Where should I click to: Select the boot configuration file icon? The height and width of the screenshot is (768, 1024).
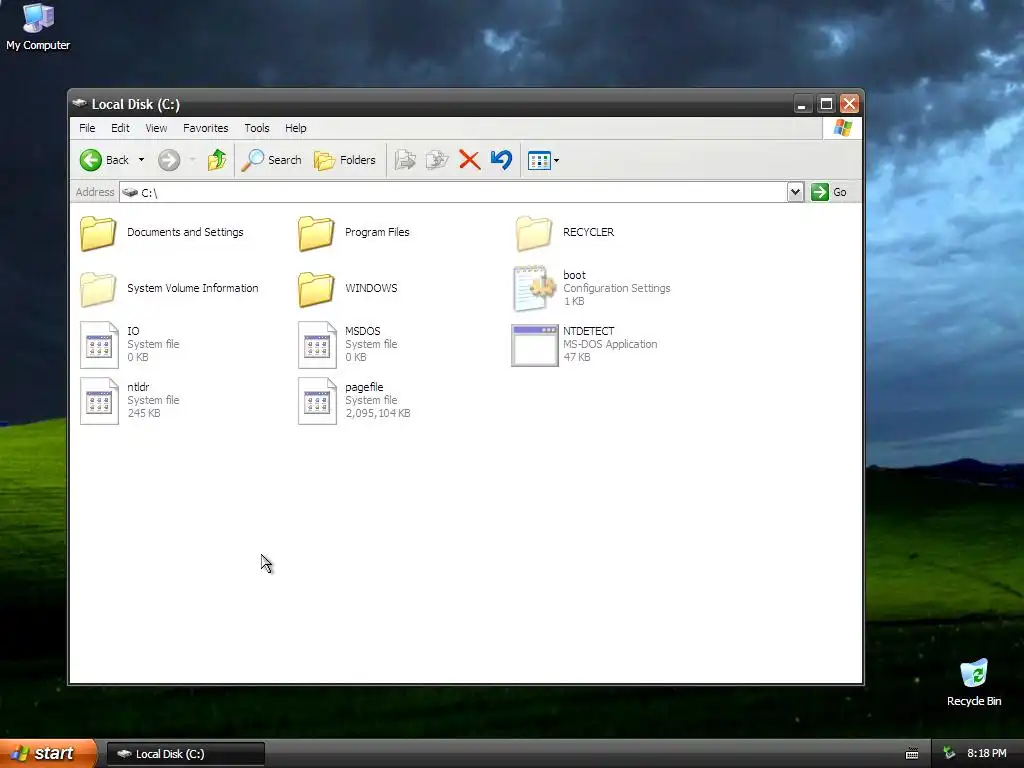point(534,288)
